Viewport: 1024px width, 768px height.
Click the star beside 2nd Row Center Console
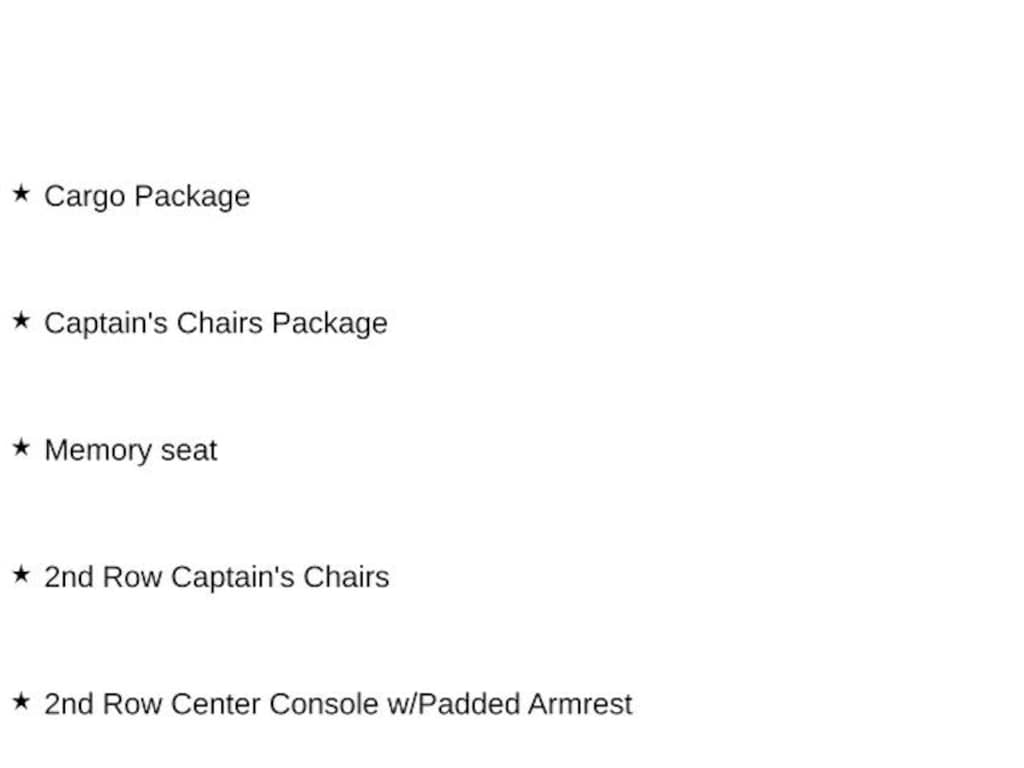[x=21, y=701]
